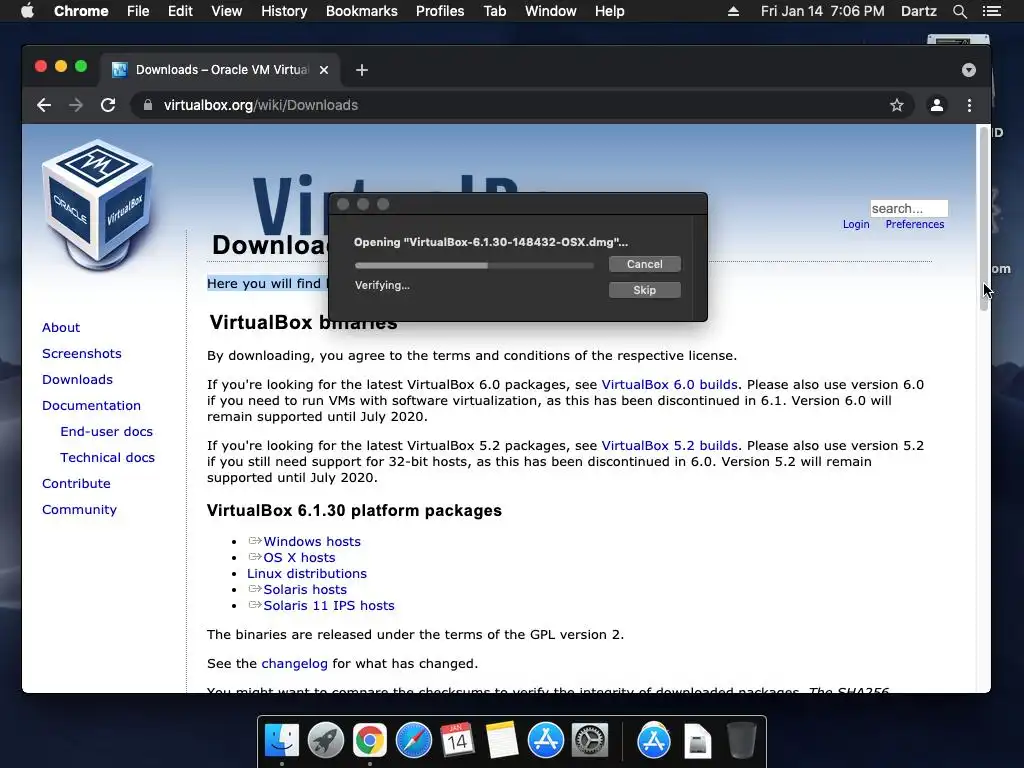Open Safari from the Dock
This screenshot has height=768, width=1024.
414,741
